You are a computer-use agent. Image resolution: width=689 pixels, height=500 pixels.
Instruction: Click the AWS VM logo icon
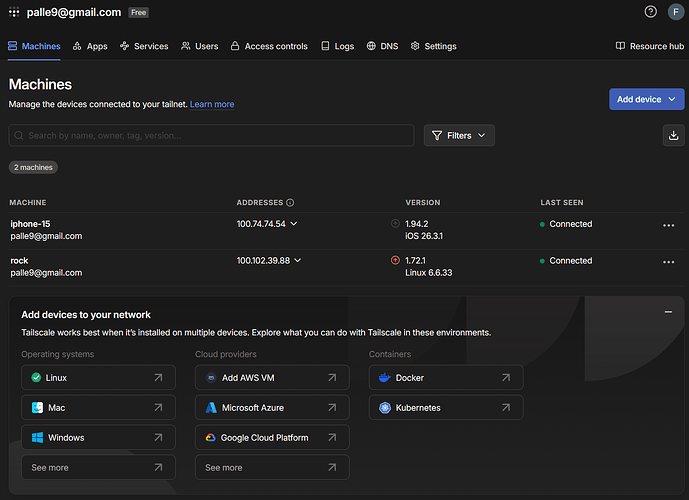(211, 378)
